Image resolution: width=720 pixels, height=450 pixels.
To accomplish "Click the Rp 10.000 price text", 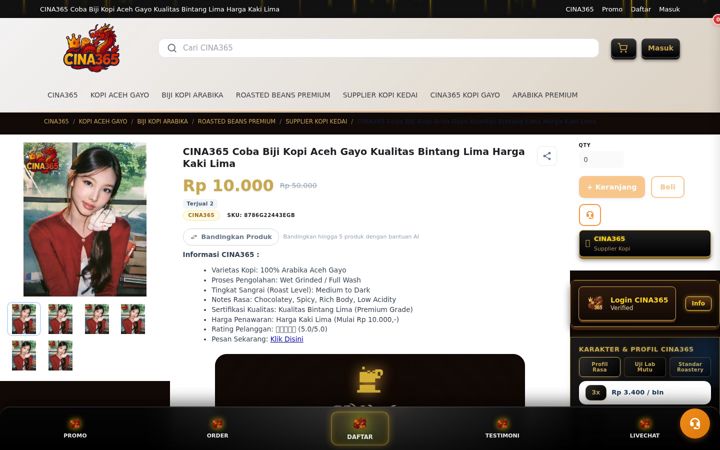I will 228,186.
